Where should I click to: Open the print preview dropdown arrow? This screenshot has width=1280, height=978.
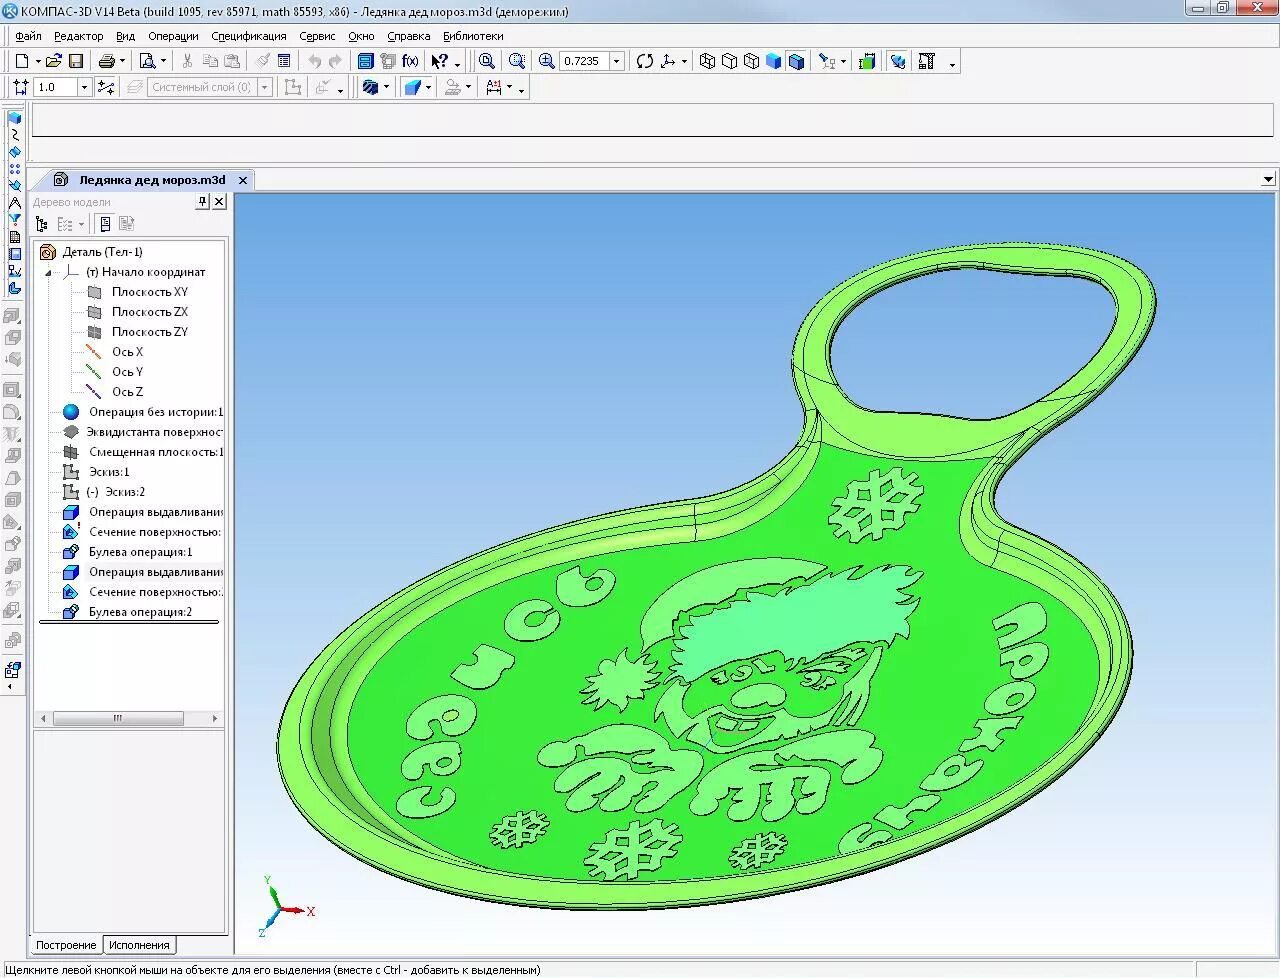[163, 61]
